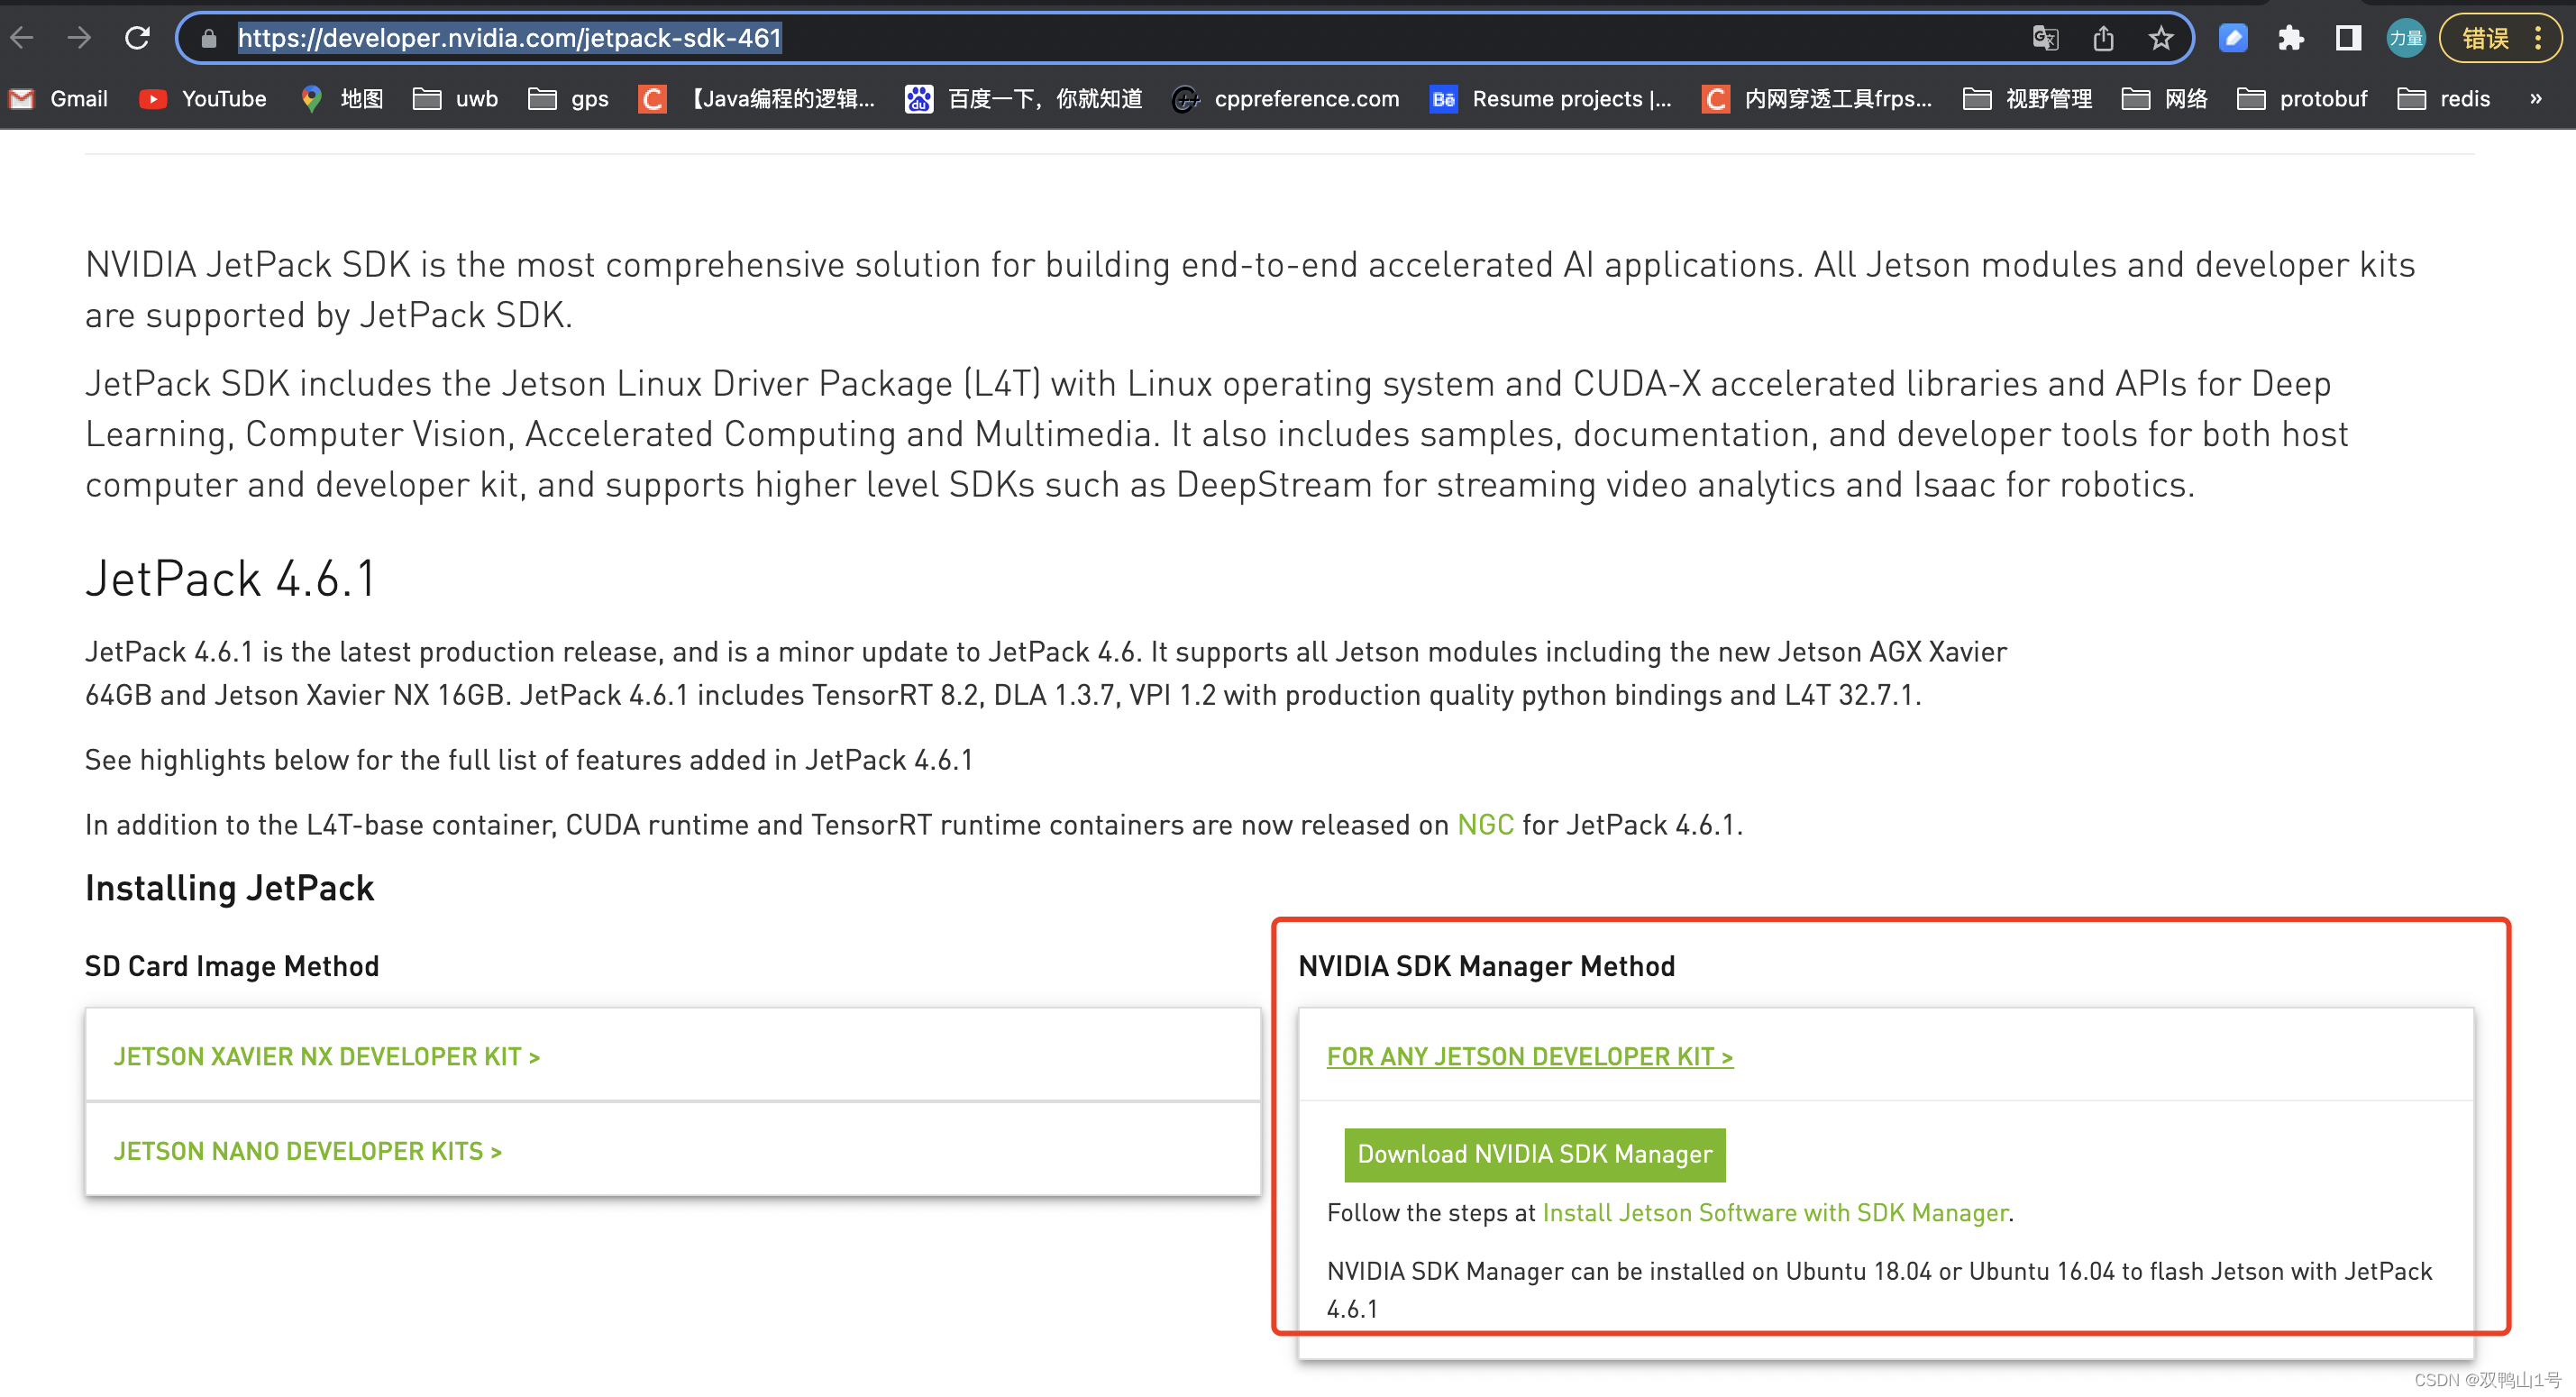
Task: Open the protobuf bookmark folder
Action: coord(2302,98)
